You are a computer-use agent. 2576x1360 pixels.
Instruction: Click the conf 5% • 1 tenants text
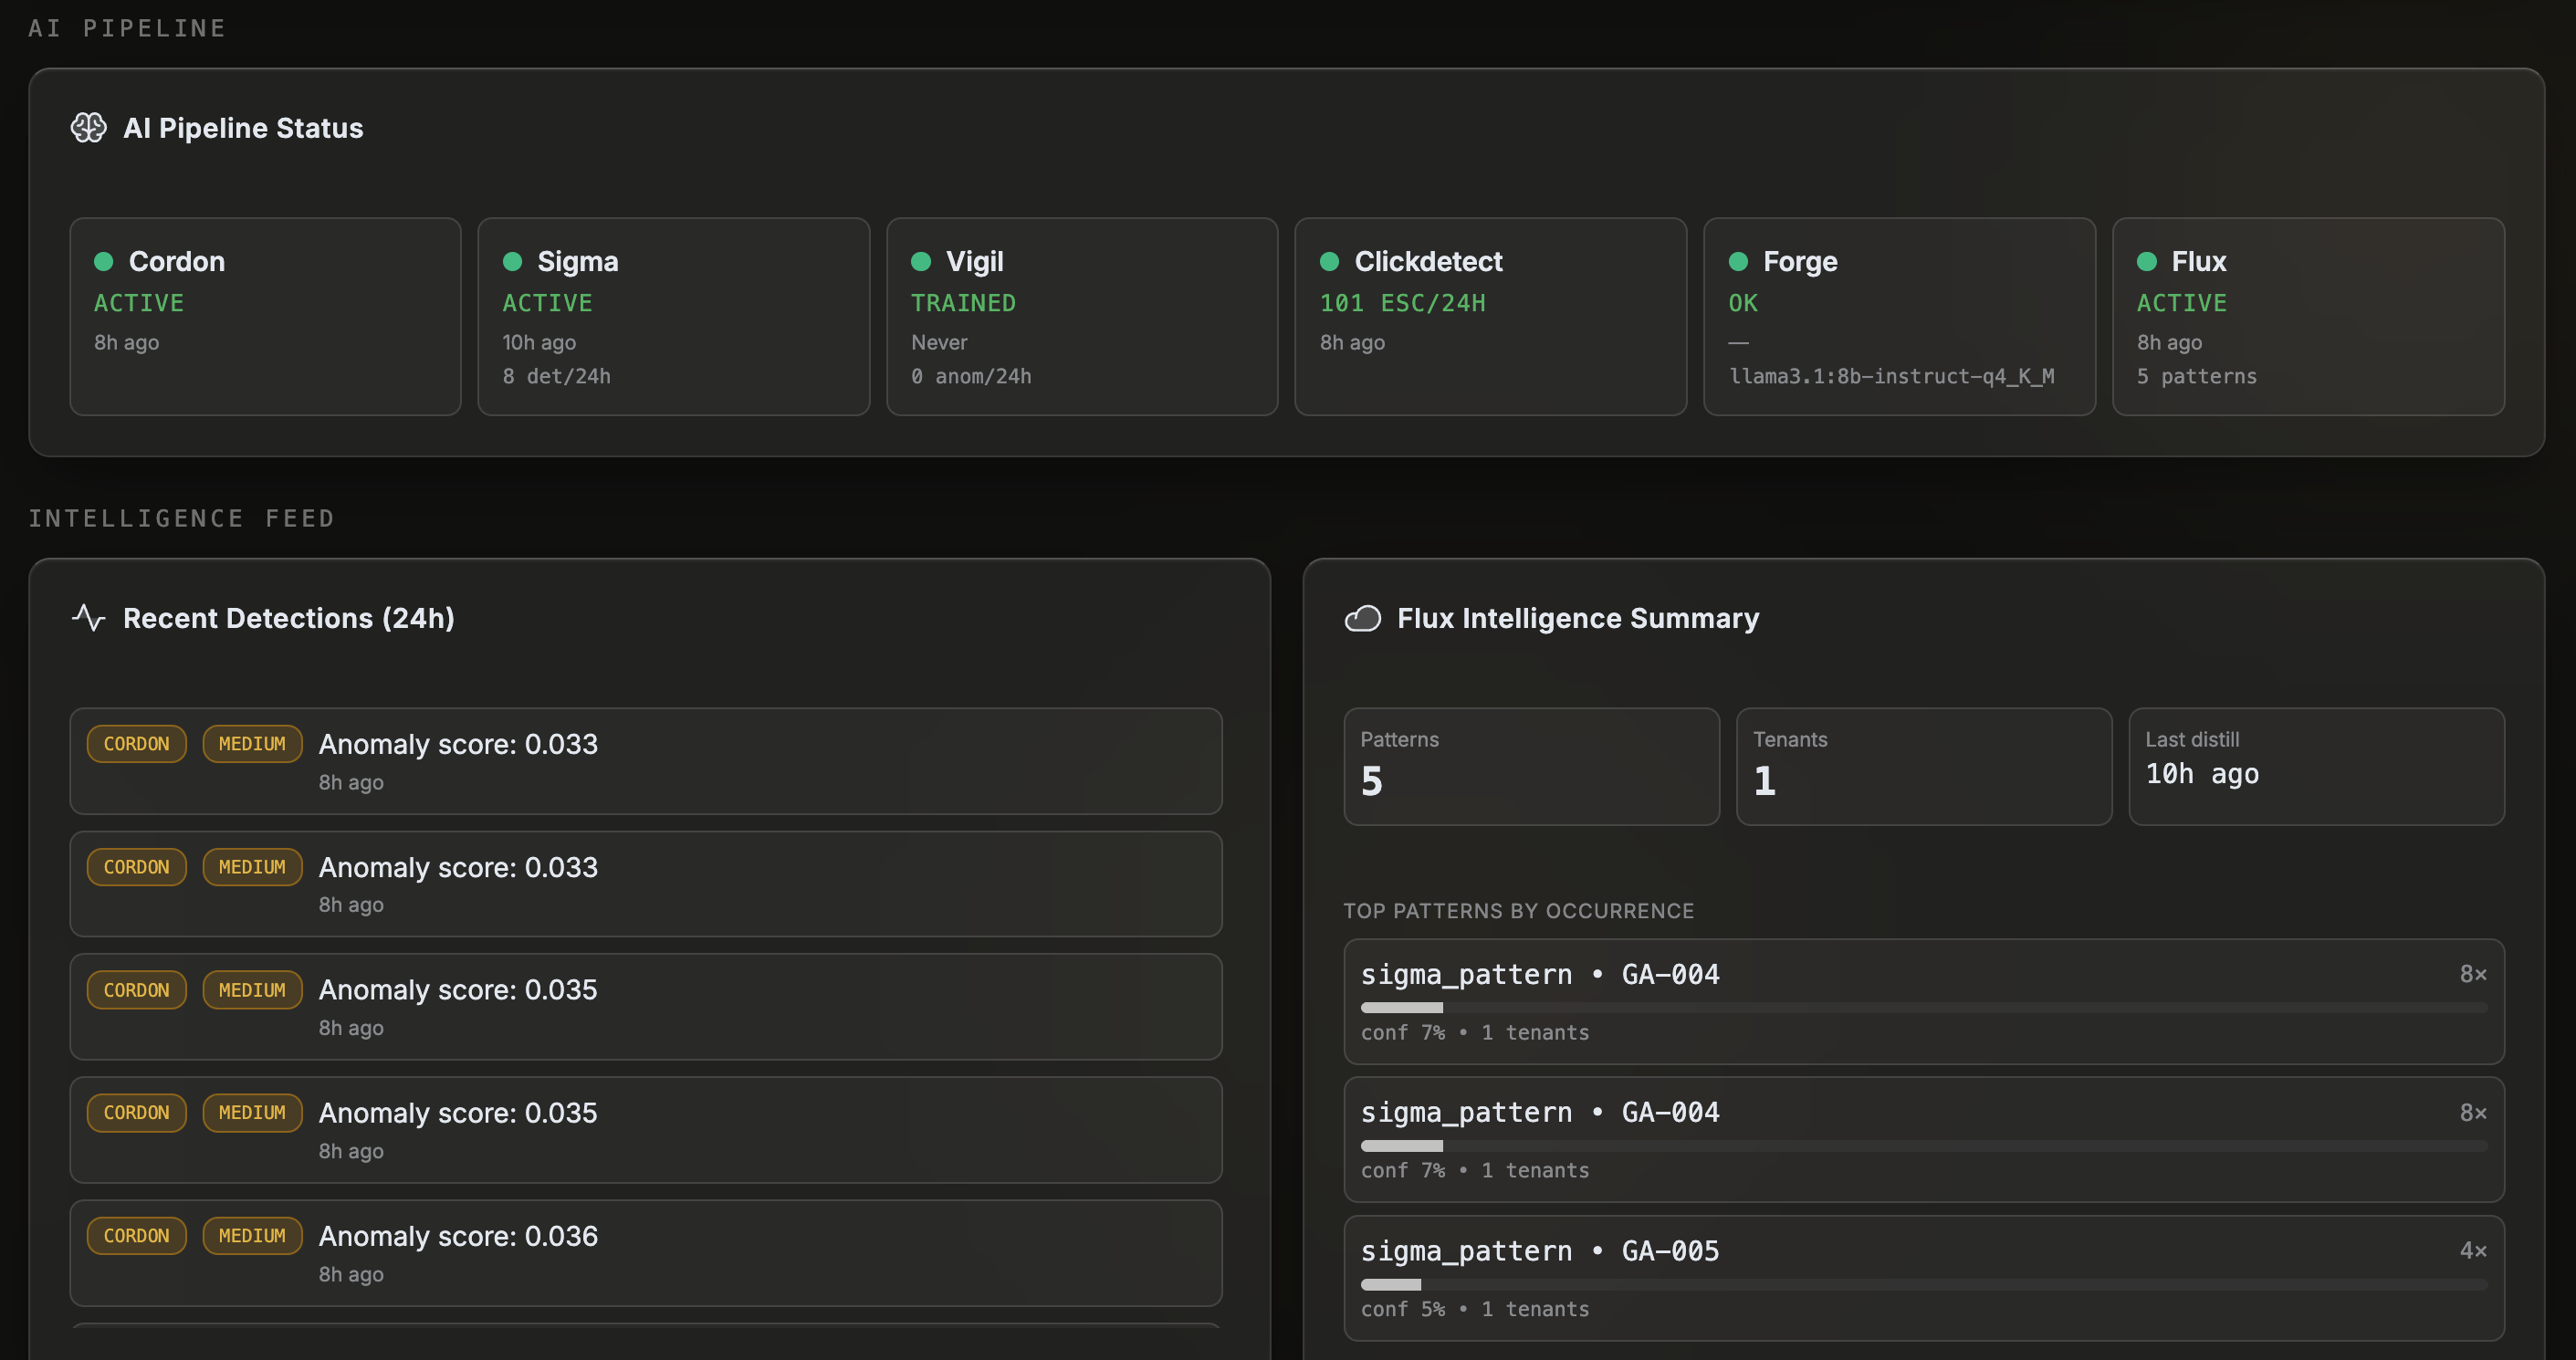click(x=1474, y=1308)
